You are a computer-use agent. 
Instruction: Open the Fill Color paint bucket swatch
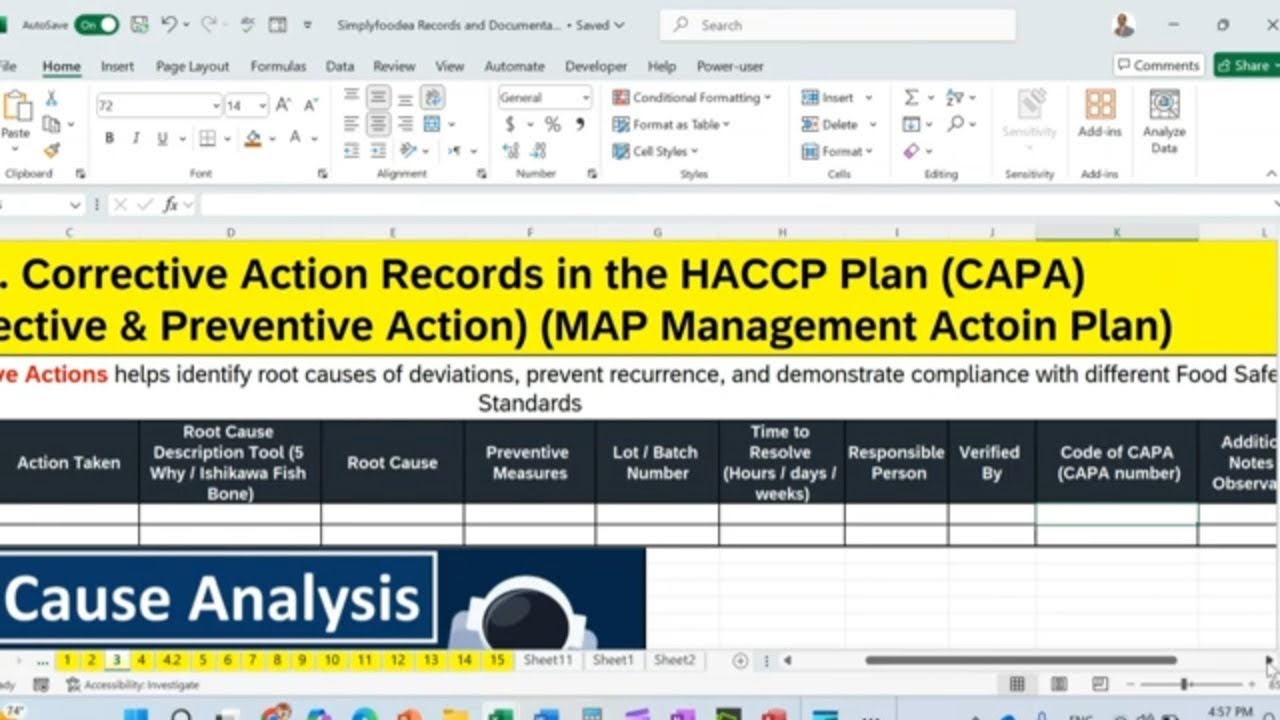[253, 139]
